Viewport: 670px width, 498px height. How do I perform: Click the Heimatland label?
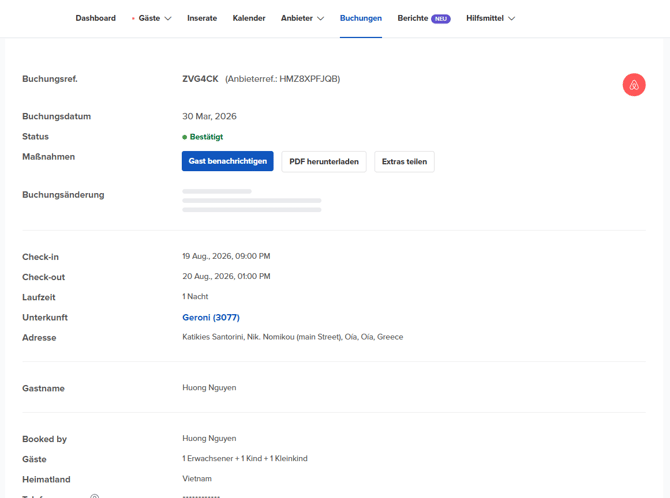pos(46,479)
